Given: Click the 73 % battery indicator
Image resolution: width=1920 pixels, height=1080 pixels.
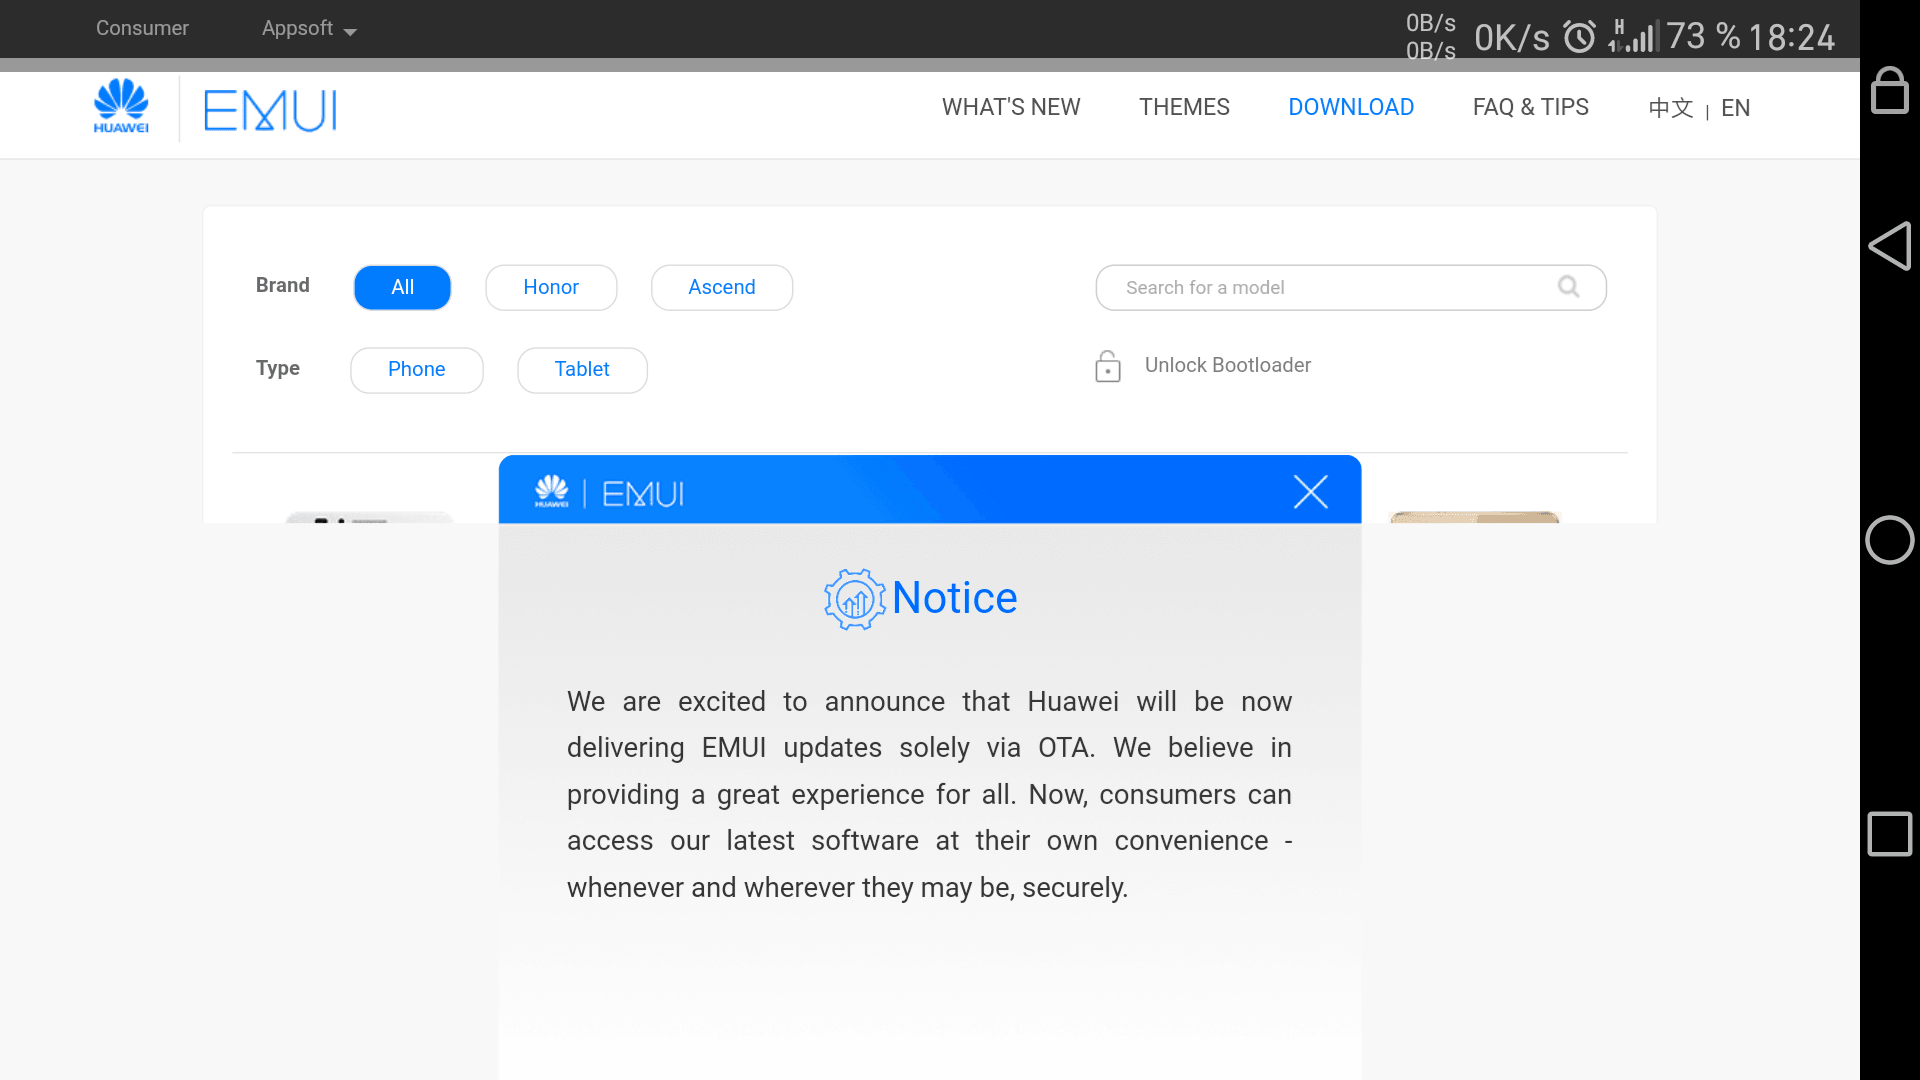Looking at the screenshot, I should [x=1703, y=37].
